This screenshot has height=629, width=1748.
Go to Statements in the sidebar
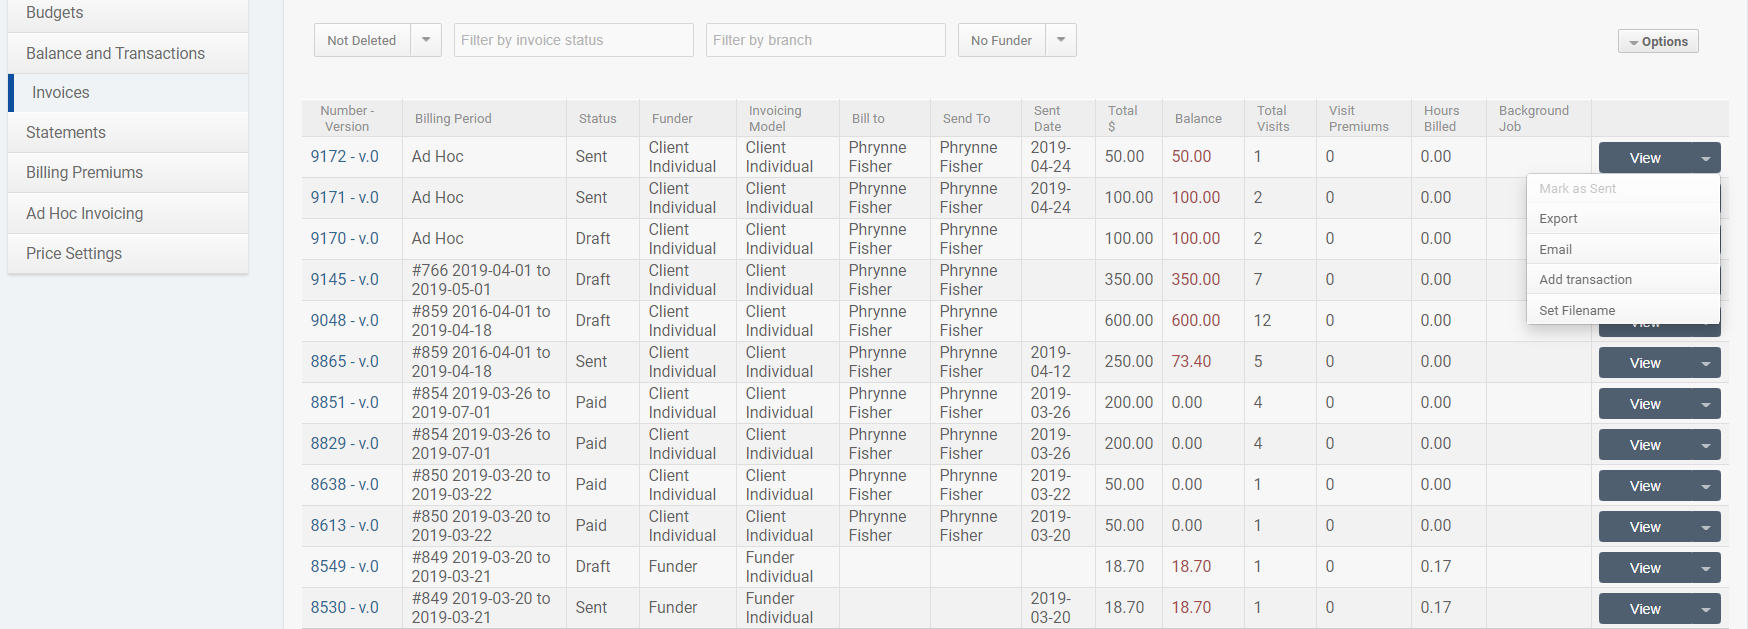tap(66, 132)
